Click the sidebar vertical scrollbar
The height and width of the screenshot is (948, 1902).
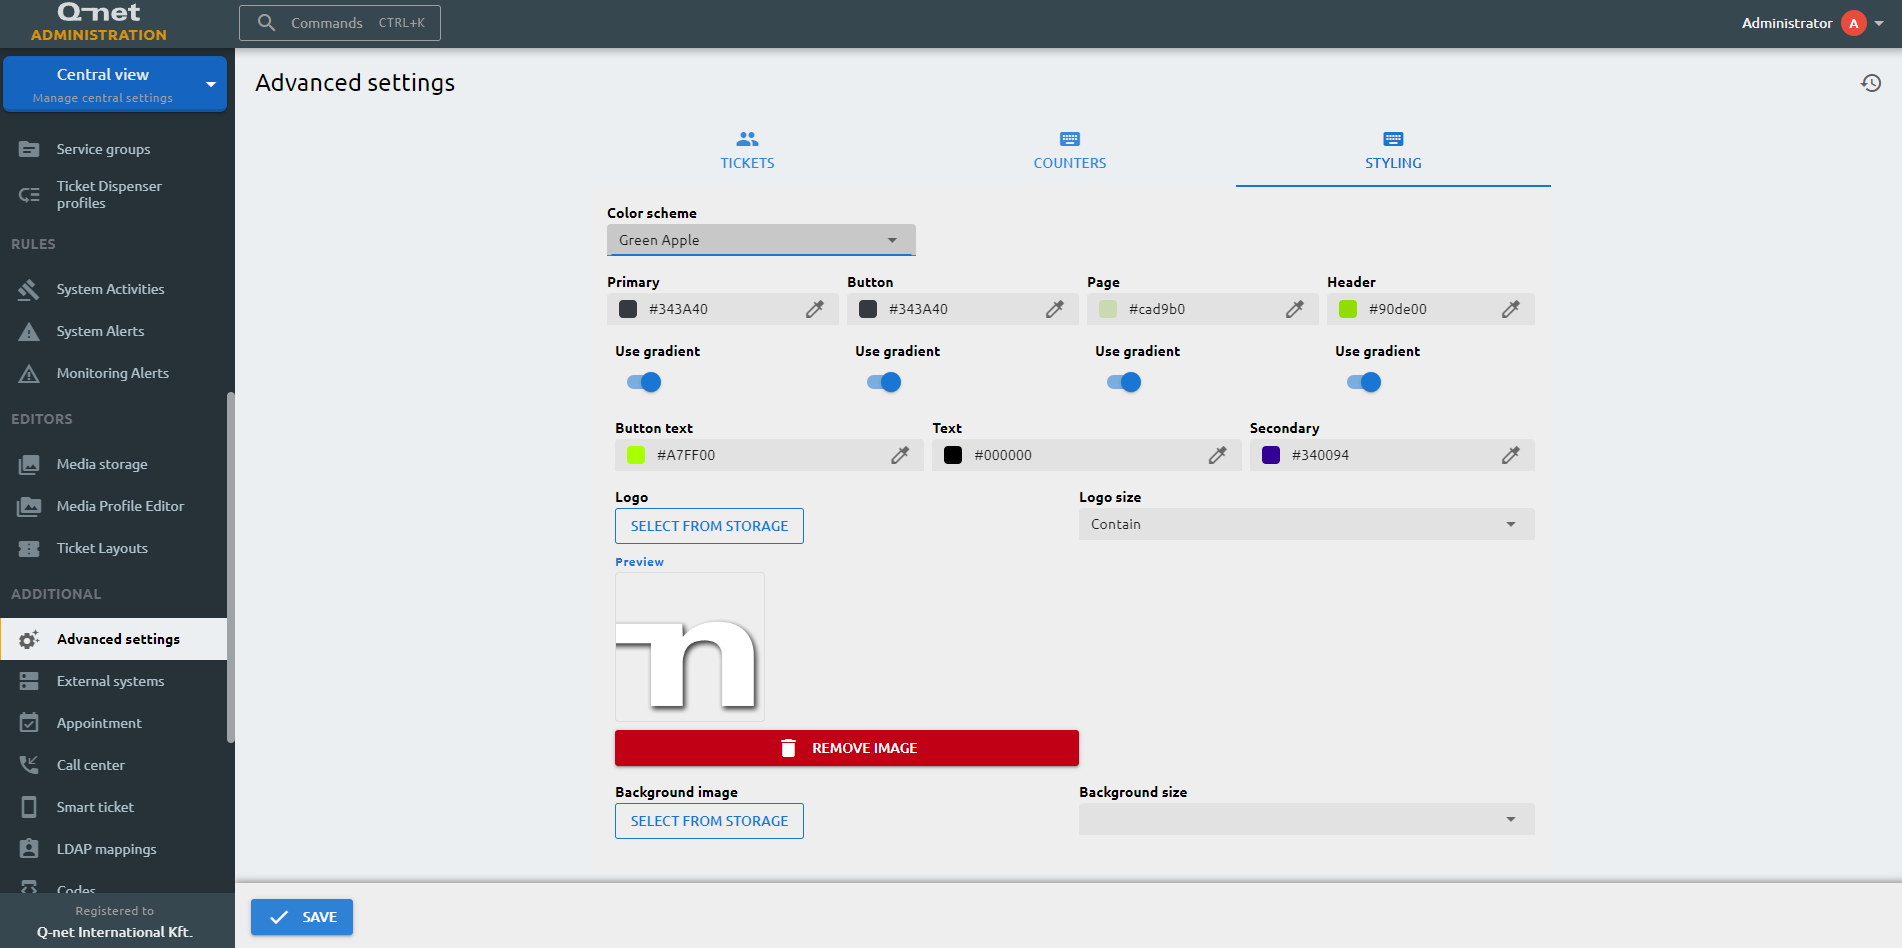coord(231,567)
